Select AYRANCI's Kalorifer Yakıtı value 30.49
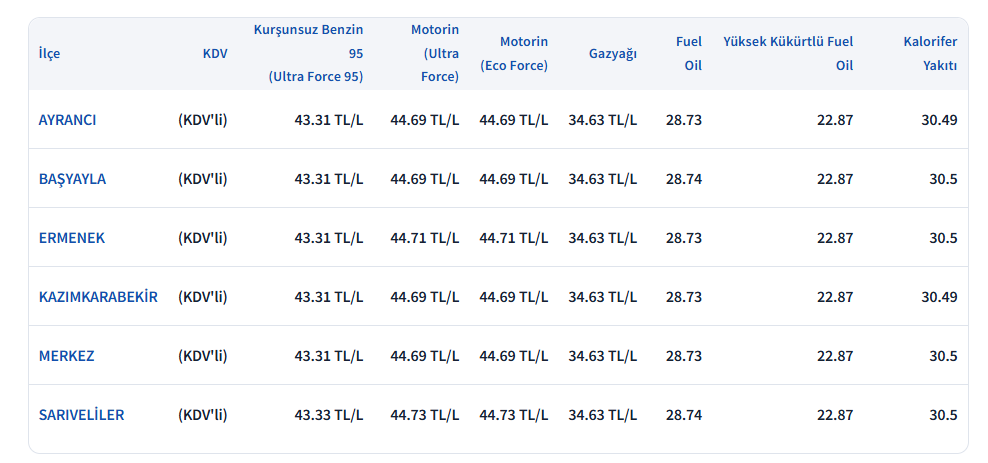 939,120
